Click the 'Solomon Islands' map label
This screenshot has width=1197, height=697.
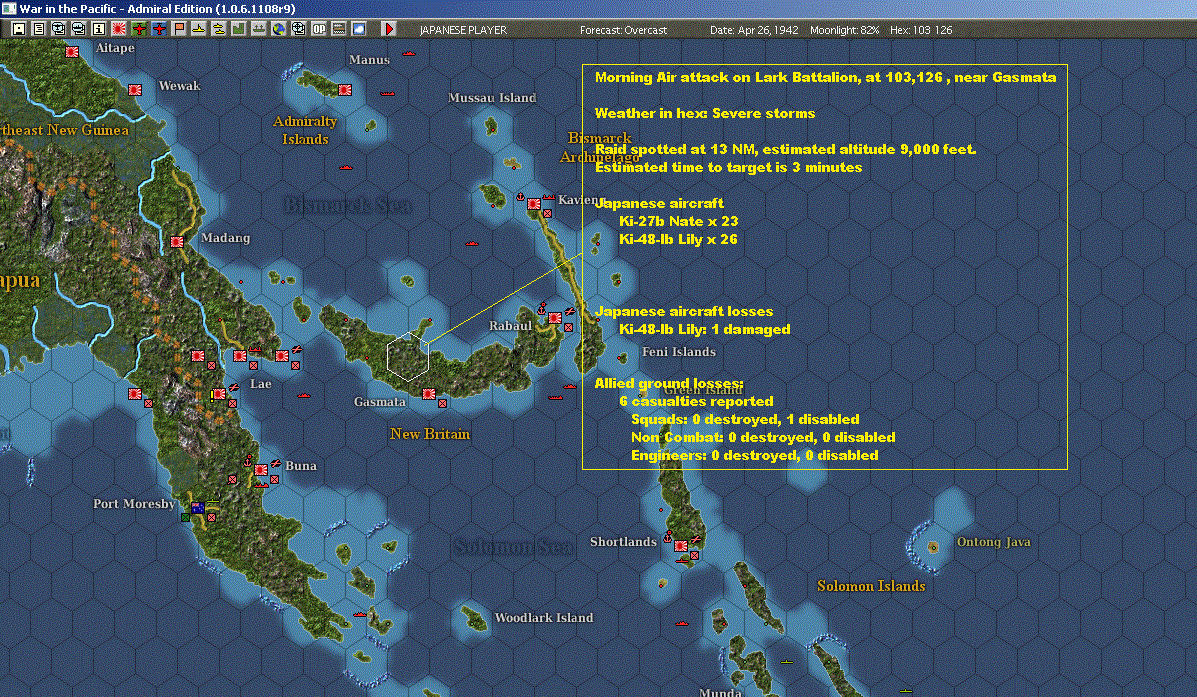(871, 586)
